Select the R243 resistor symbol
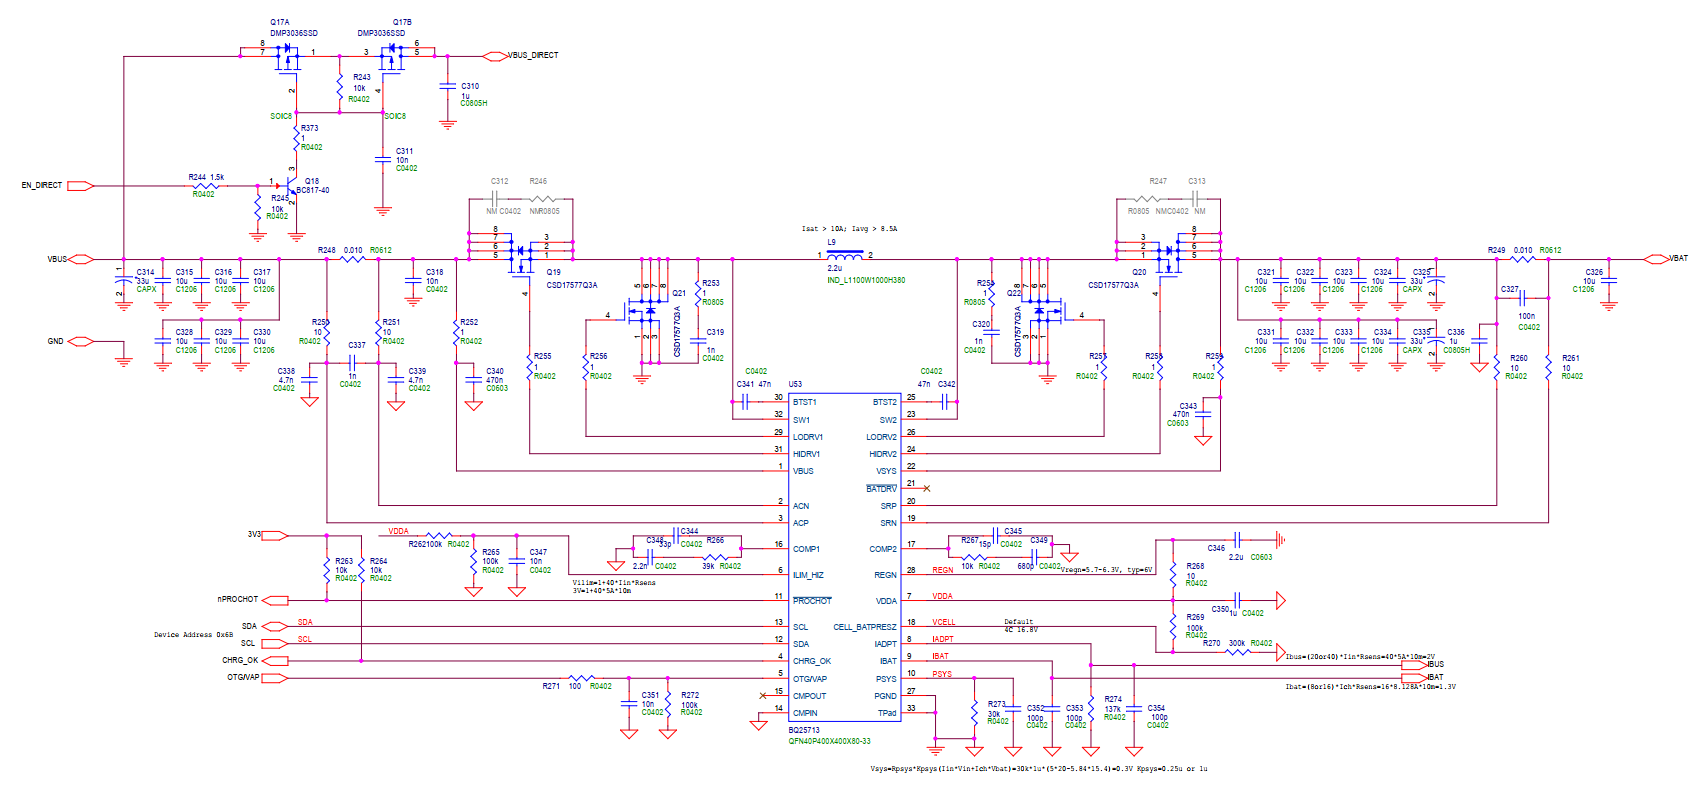The height and width of the screenshot is (787, 1696). point(340,87)
